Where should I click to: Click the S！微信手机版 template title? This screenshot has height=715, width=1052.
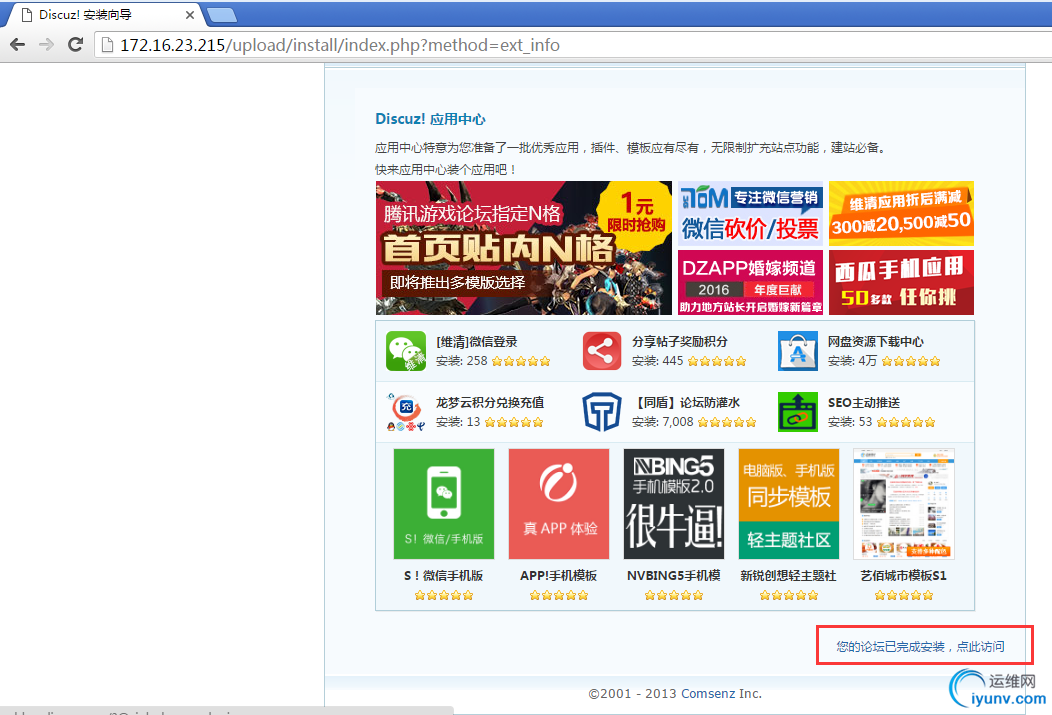click(x=443, y=575)
